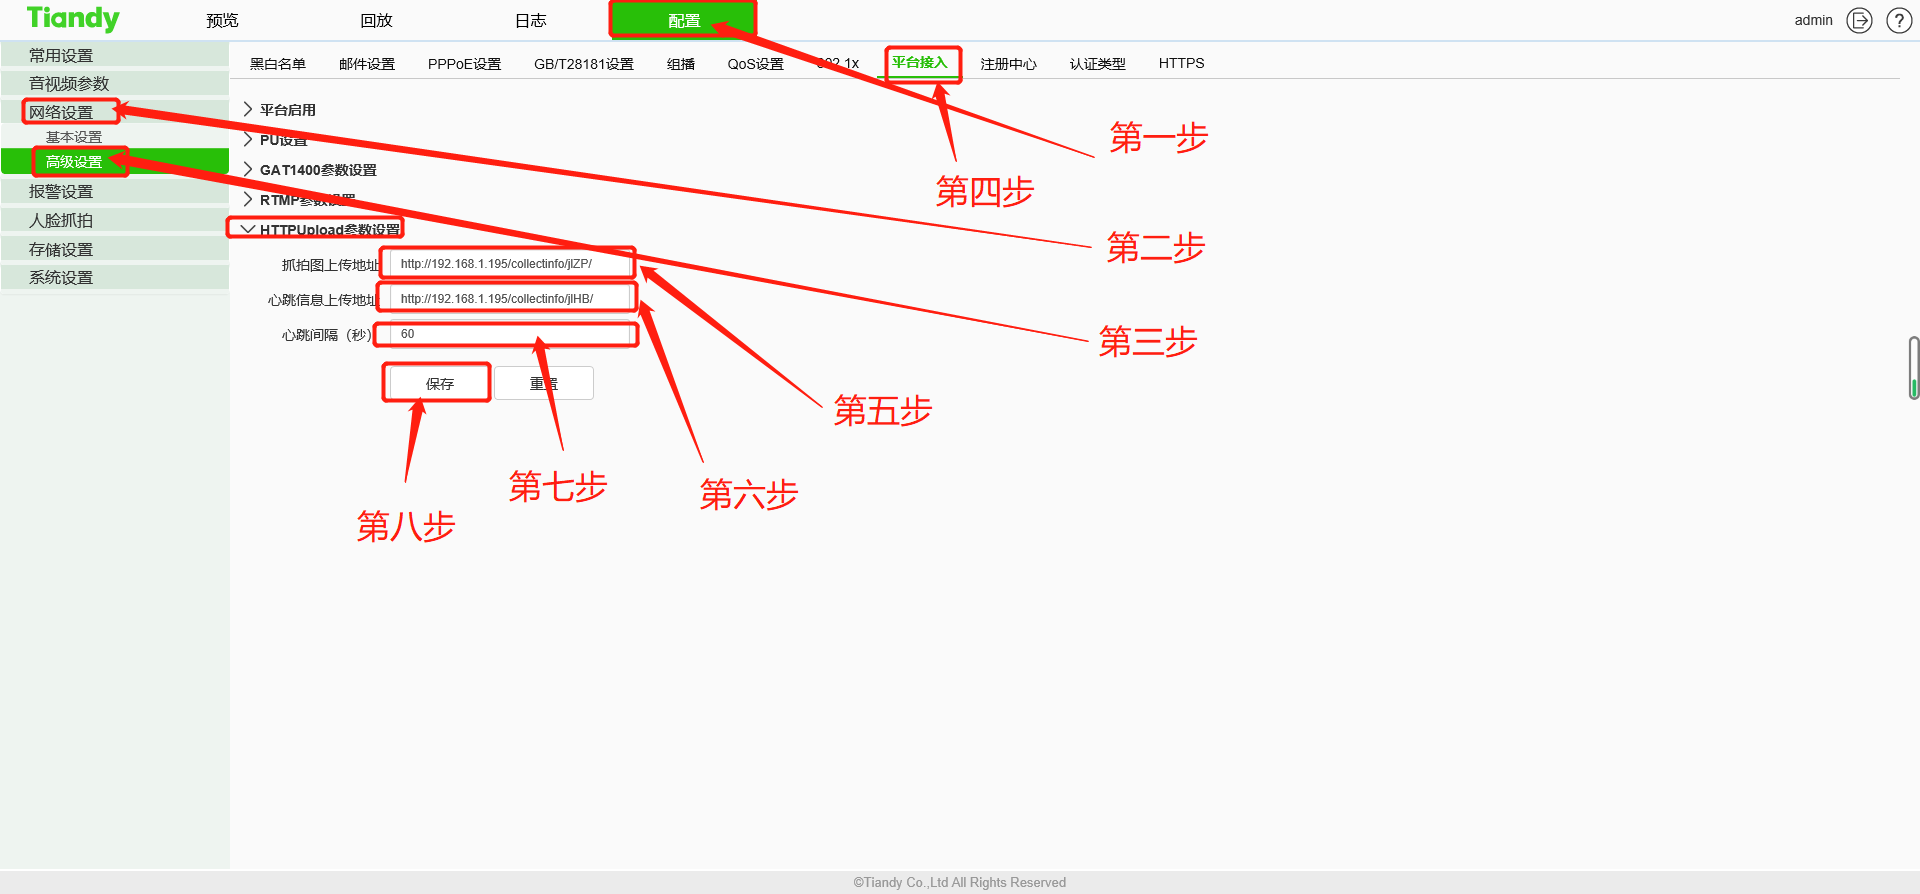Viewport: 1920px width, 894px height.
Task: Click the Tiandy logo
Action: tap(73, 19)
